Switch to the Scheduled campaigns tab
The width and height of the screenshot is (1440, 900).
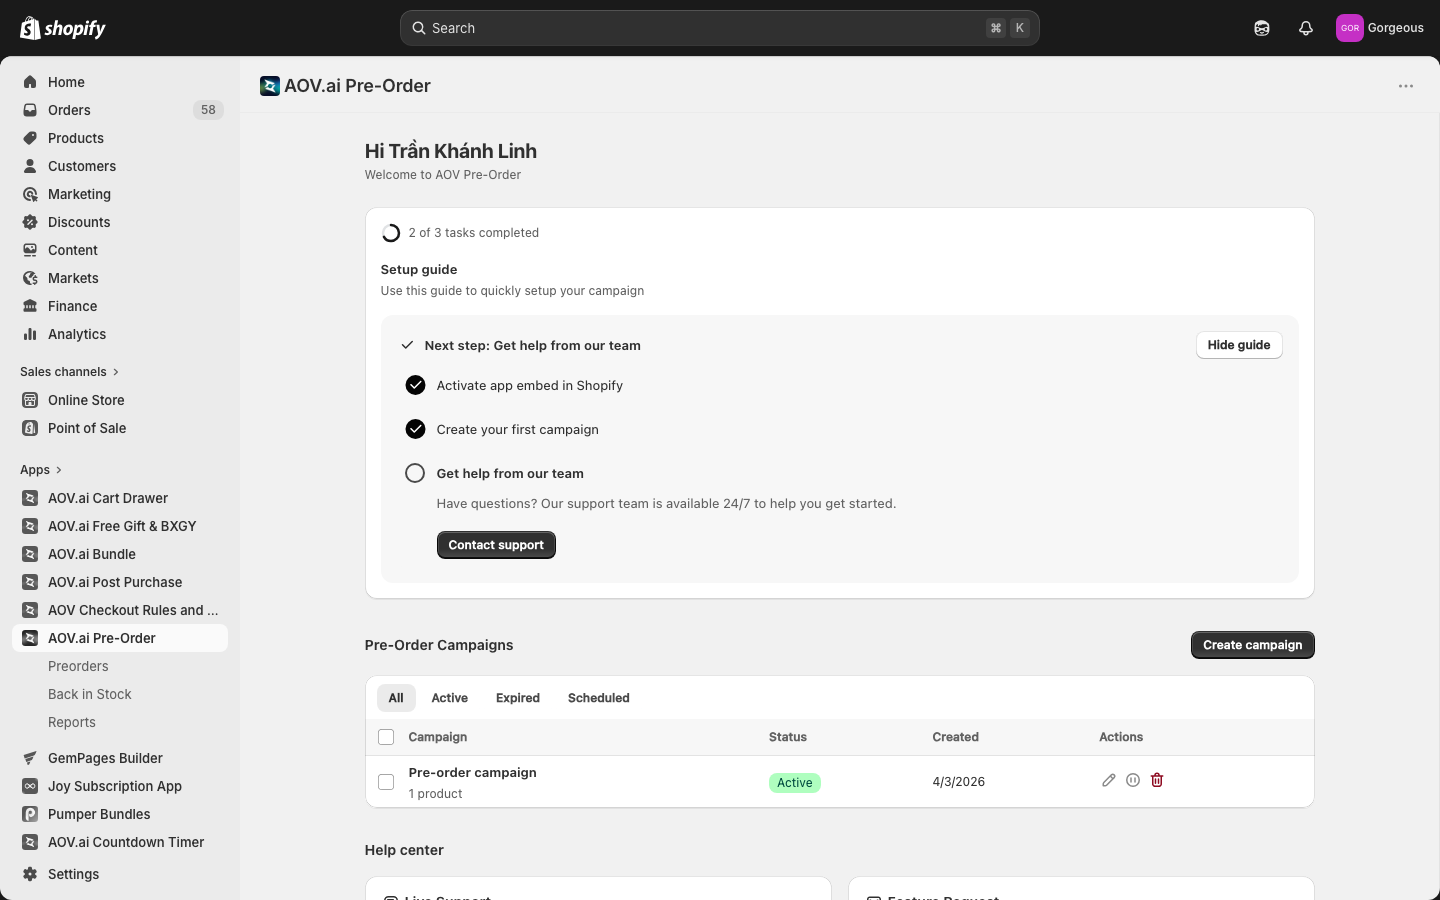(x=599, y=698)
